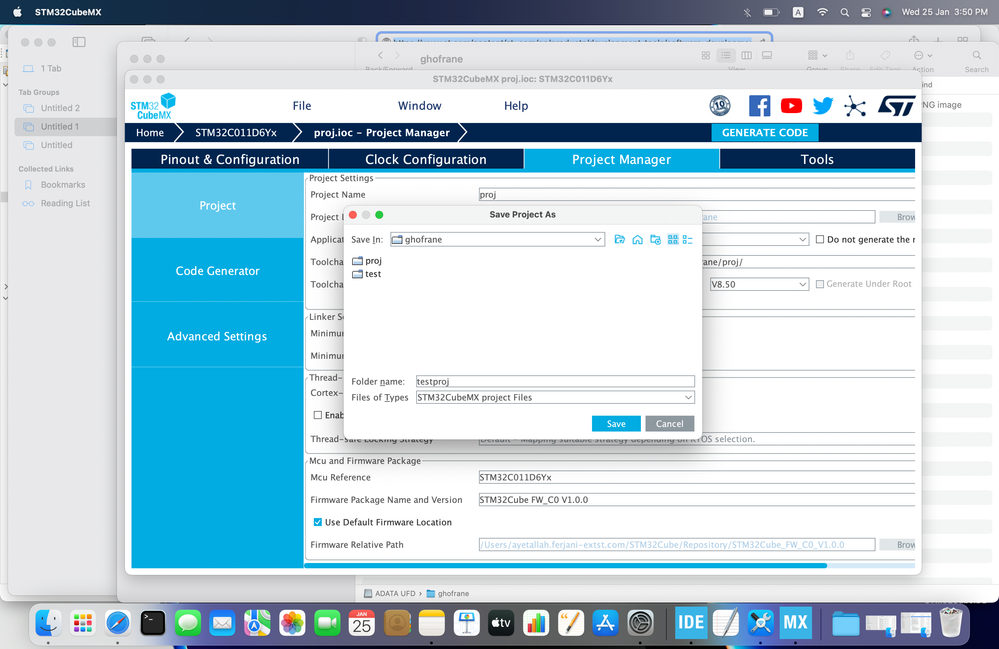Viewport: 999px width, 649px height.
Task: Open Finder Group dropdown in toolbar
Action: 817,55
